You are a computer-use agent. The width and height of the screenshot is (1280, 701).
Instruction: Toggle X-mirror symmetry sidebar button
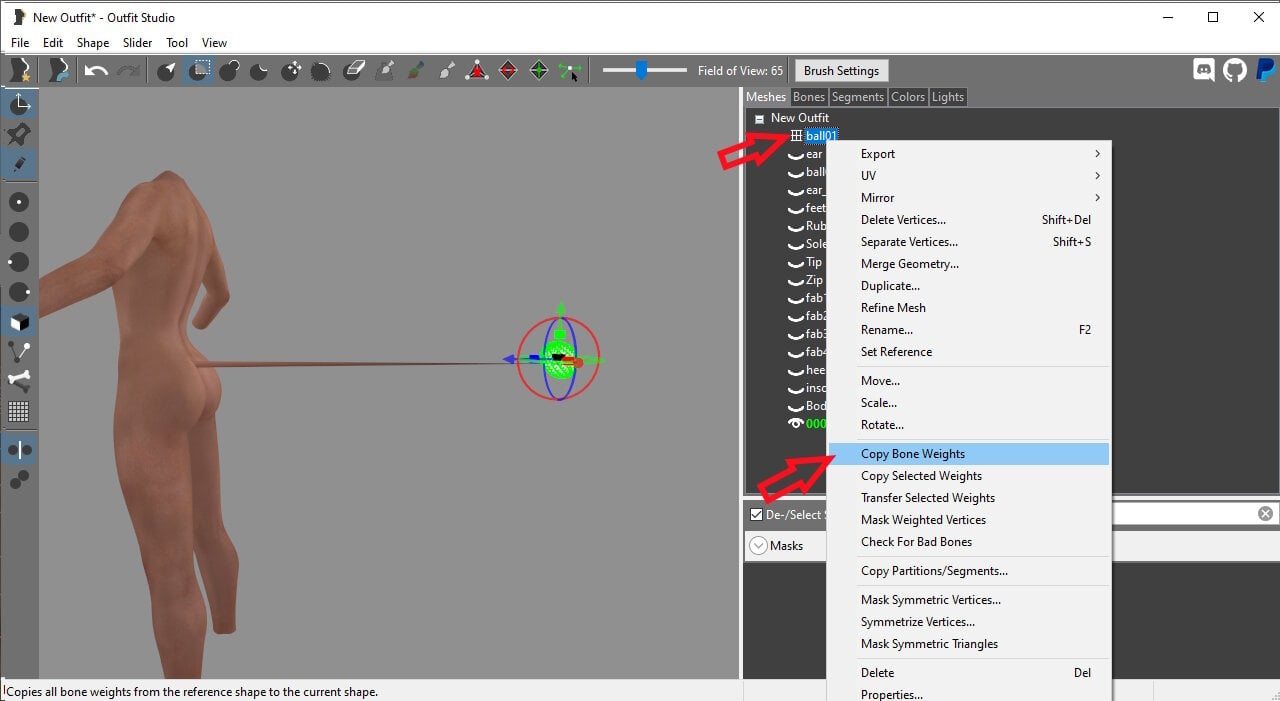click(x=19, y=450)
